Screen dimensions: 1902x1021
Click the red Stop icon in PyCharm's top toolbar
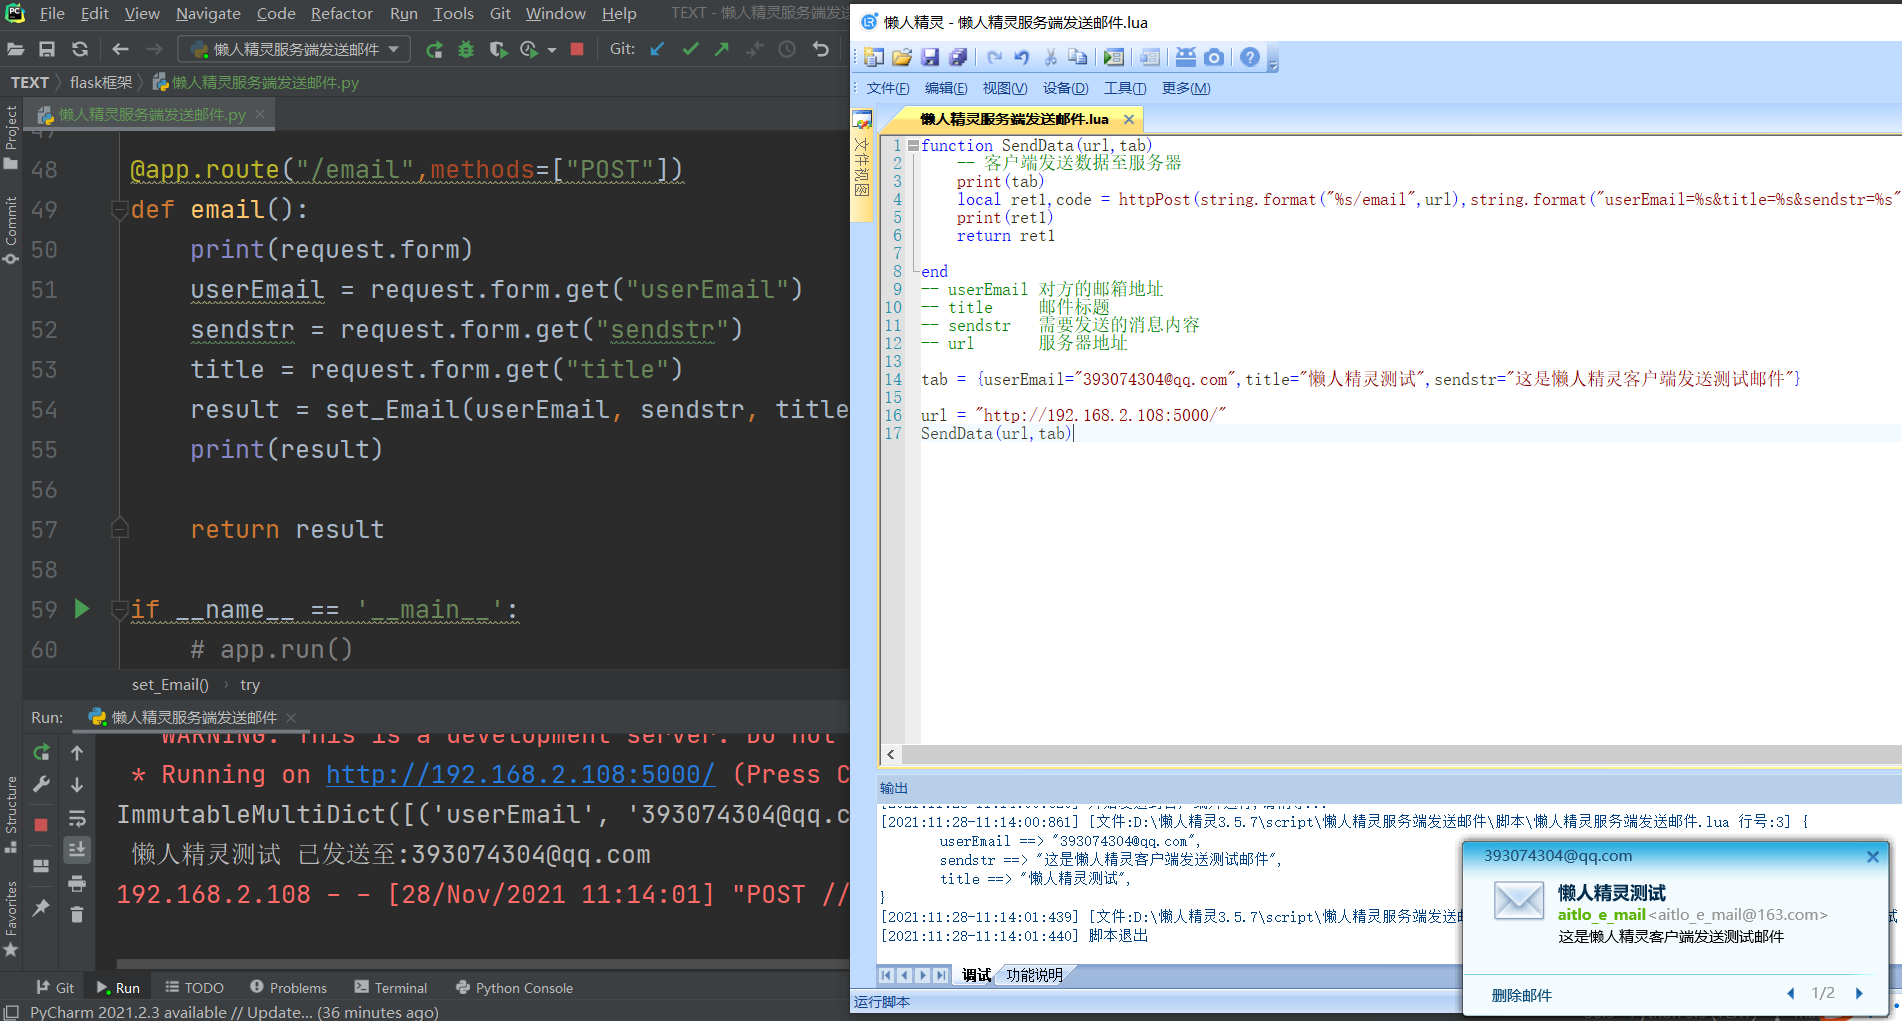click(577, 49)
